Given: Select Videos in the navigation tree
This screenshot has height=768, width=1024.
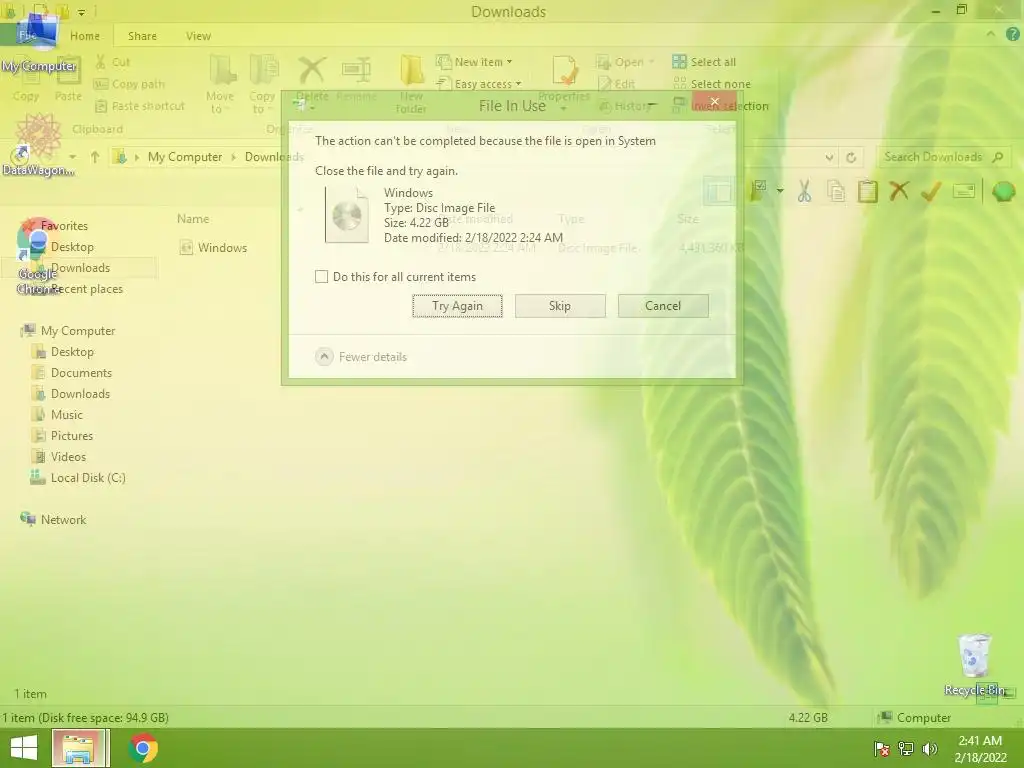Looking at the screenshot, I should pyautogui.click(x=68, y=456).
